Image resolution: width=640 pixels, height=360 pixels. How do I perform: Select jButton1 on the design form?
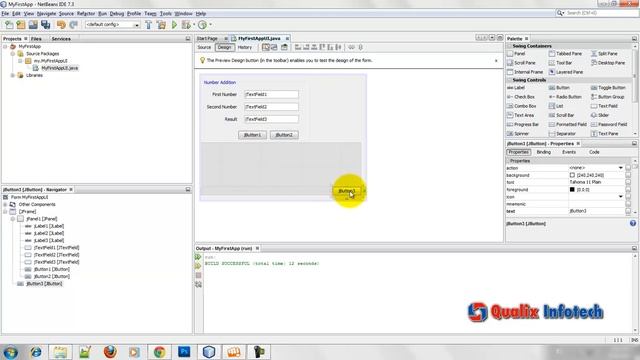click(252, 135)
